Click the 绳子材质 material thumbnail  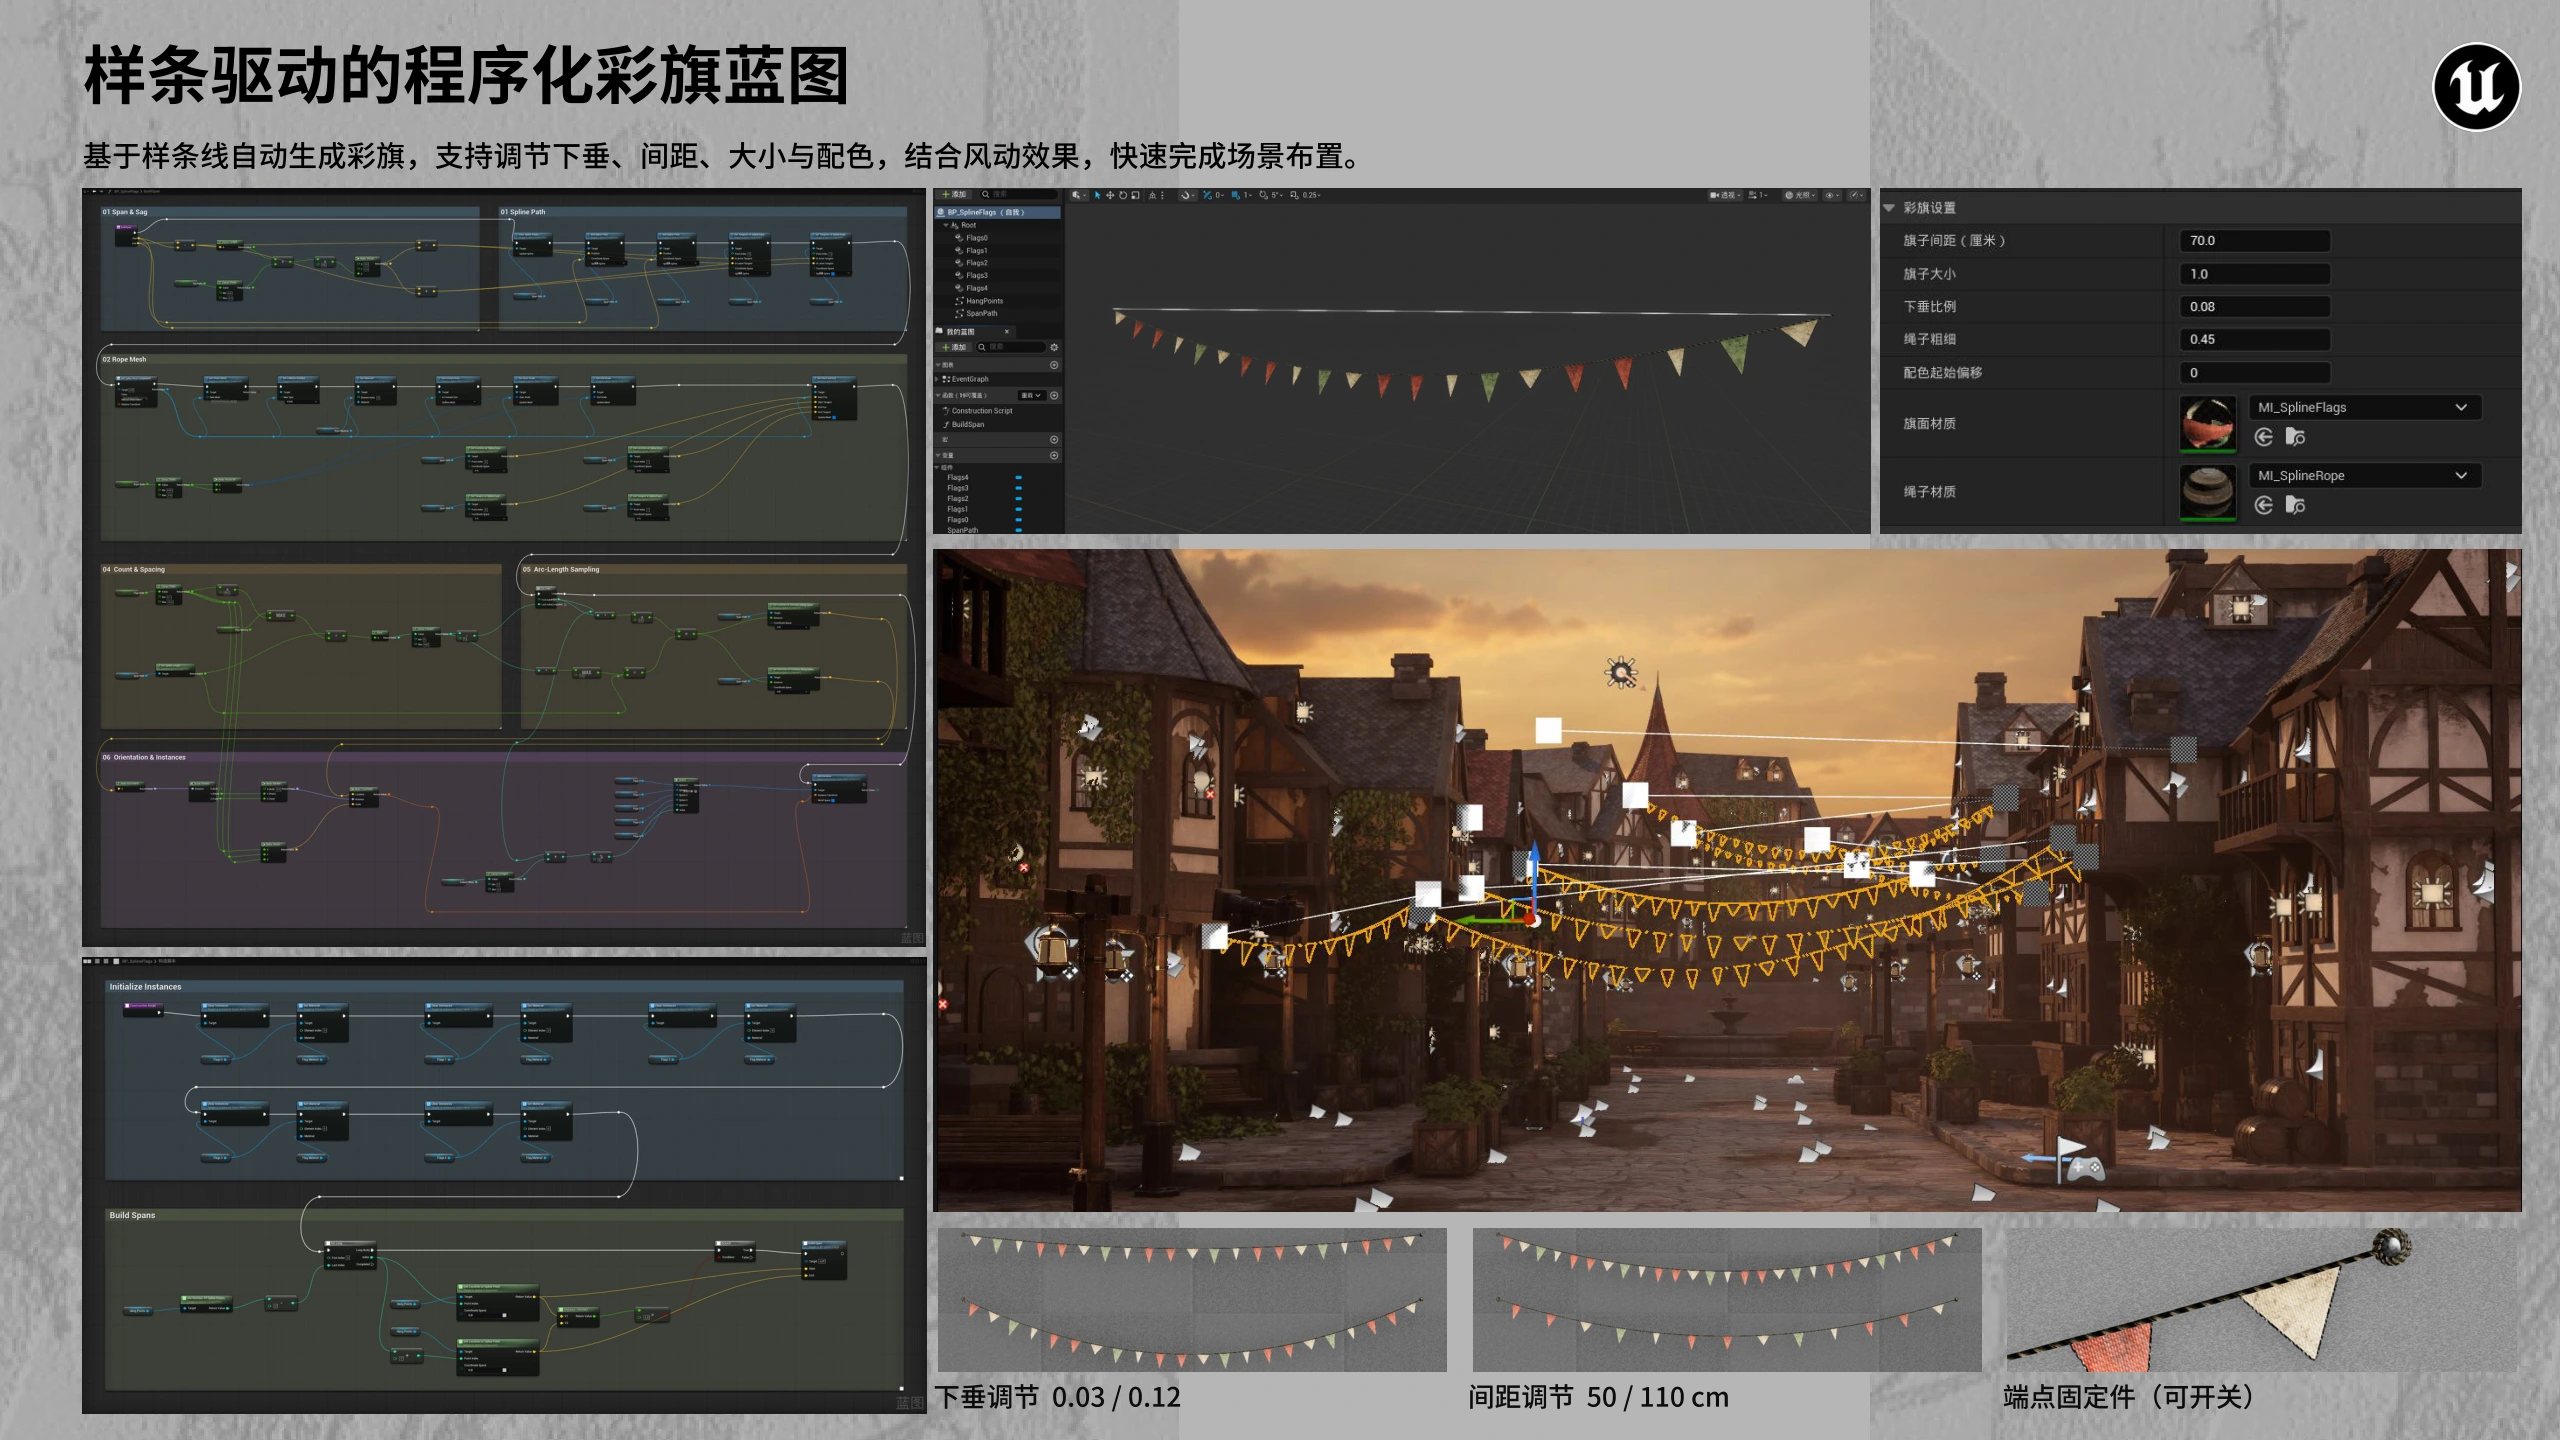2208,491
